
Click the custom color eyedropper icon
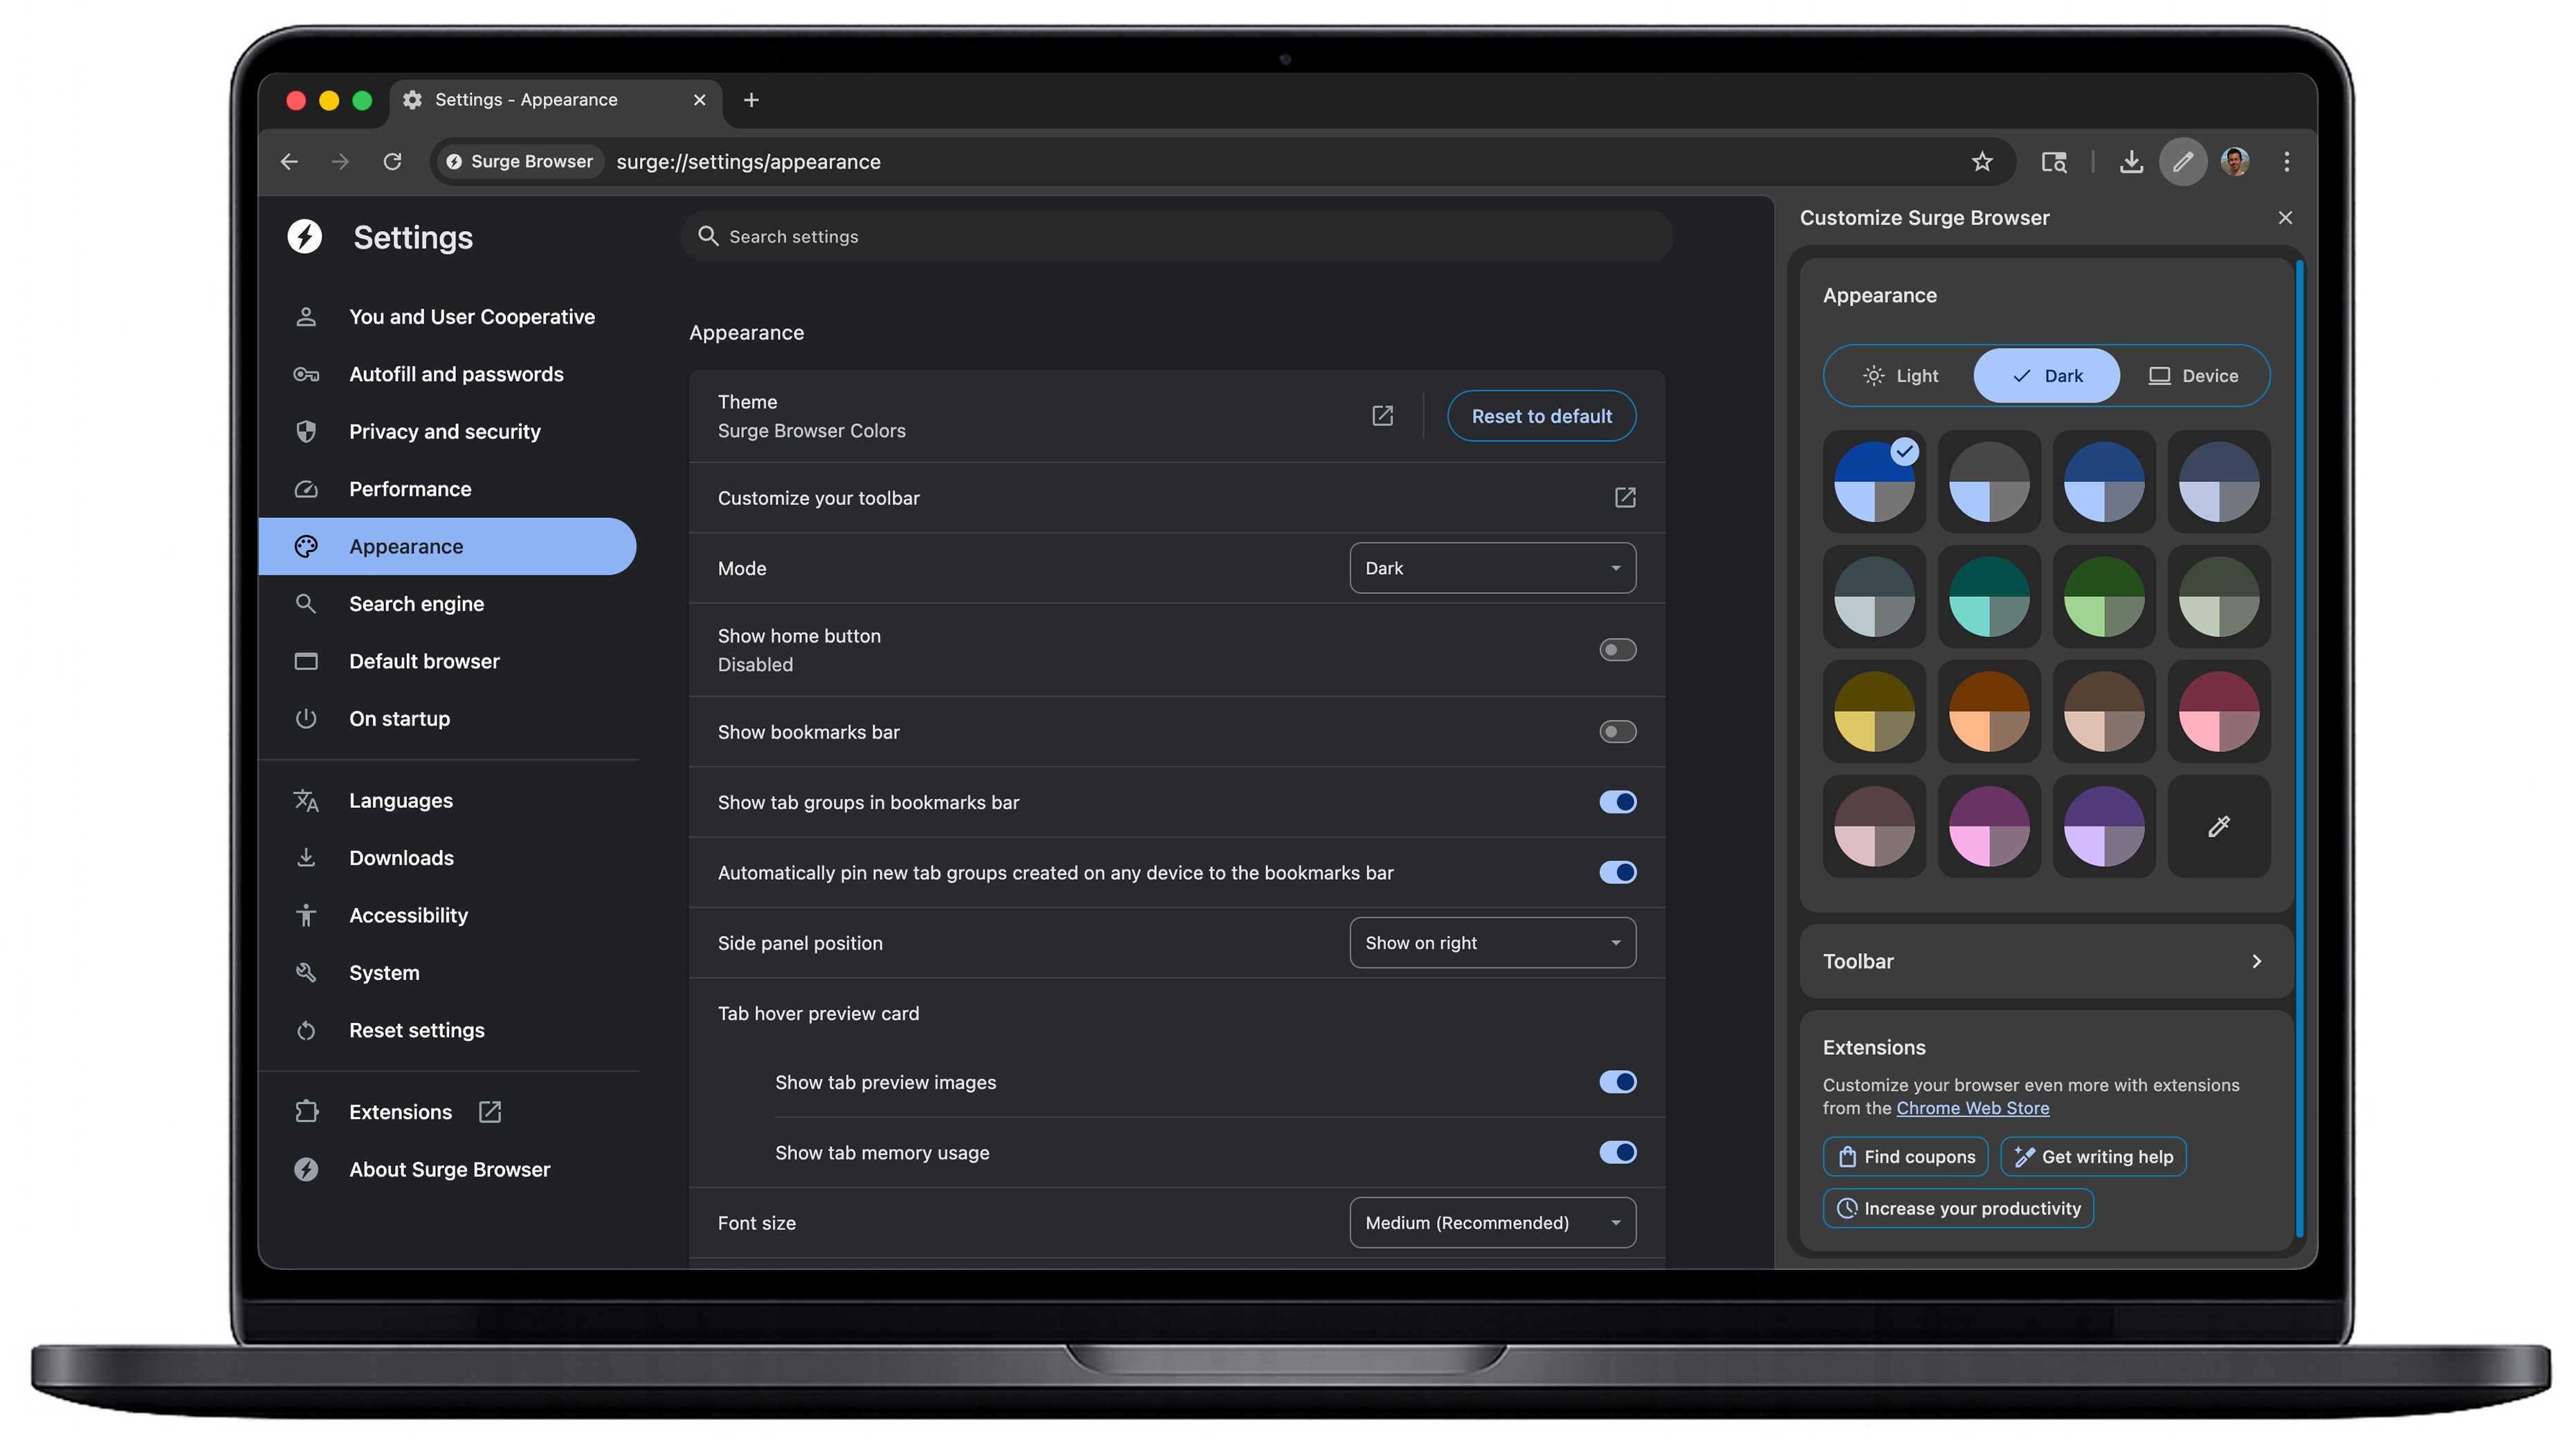click(x=2218, y=826)
